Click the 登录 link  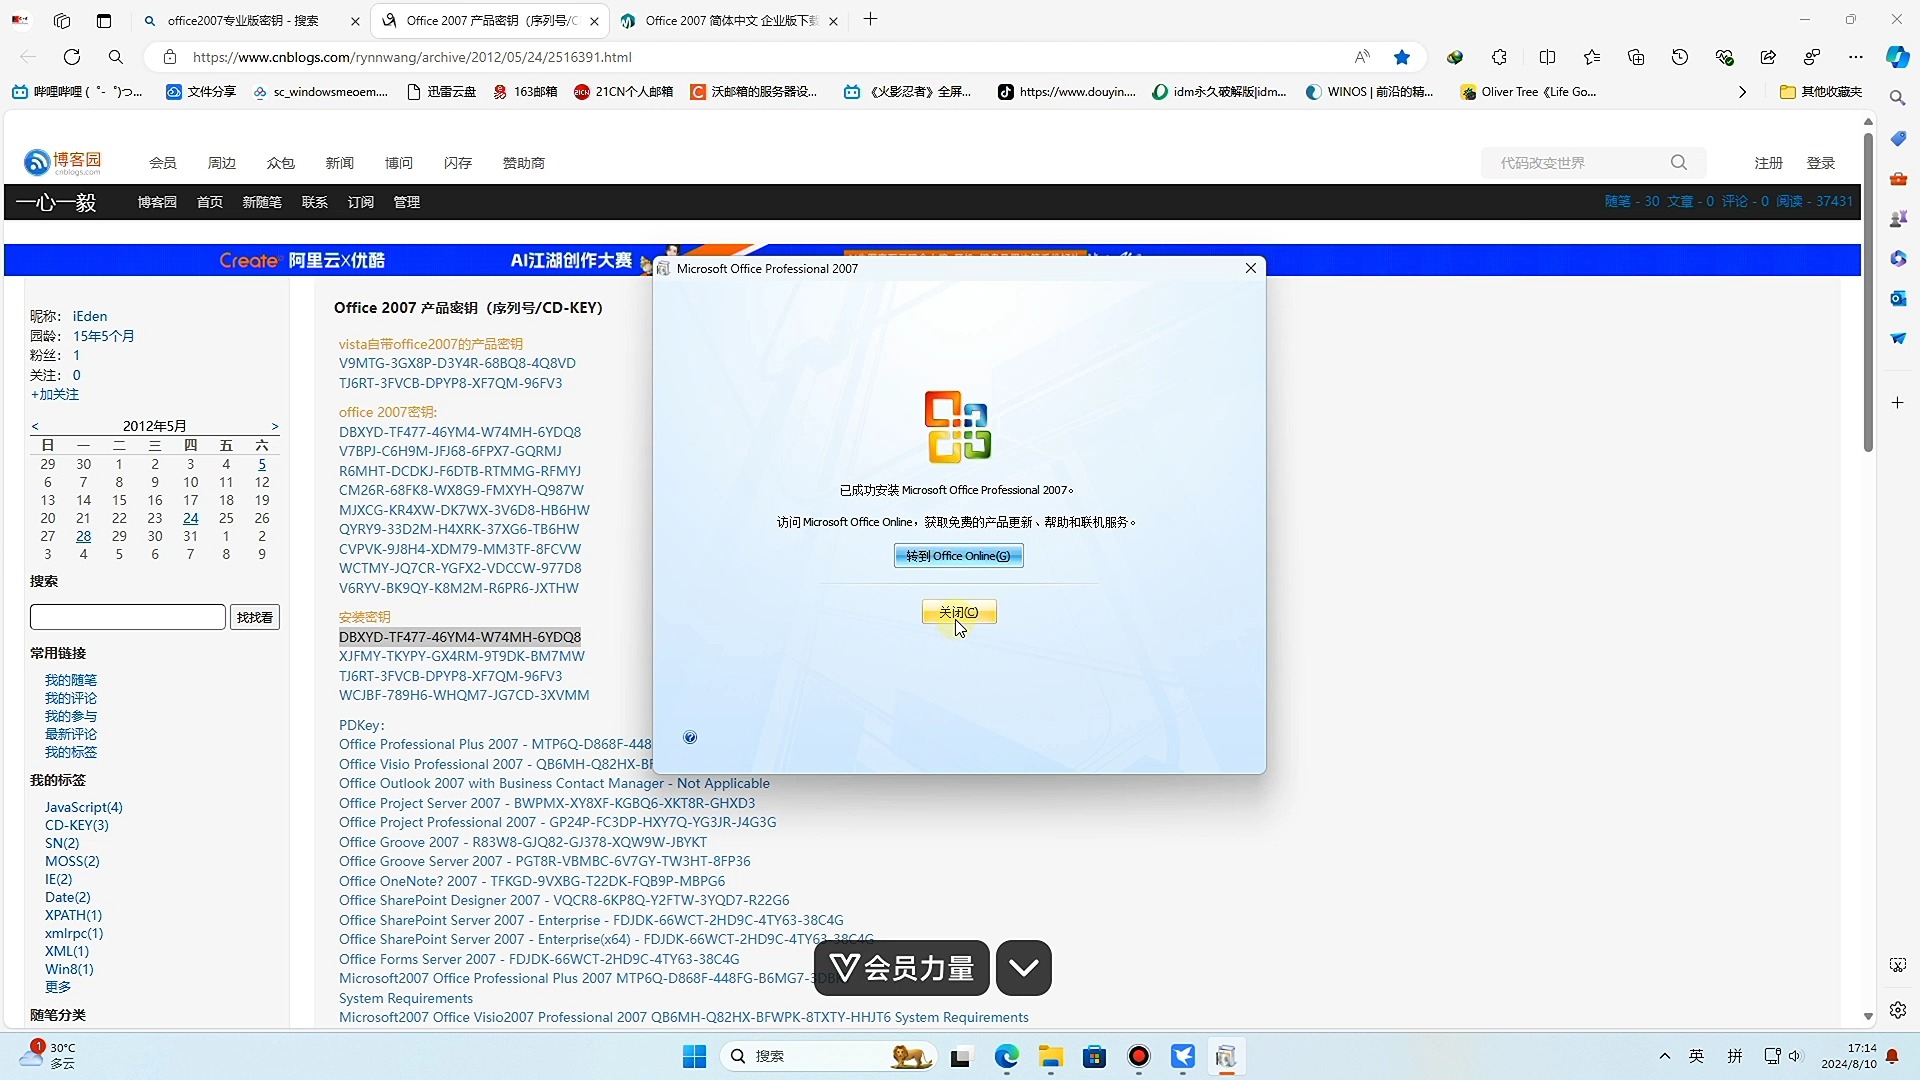tap(1820, 163)
